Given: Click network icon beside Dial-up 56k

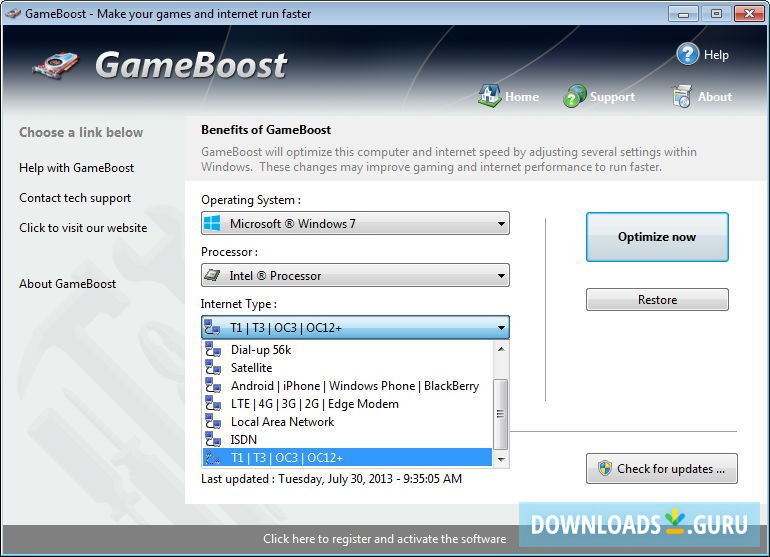Looking at the screenshot, I should (213, 349).
